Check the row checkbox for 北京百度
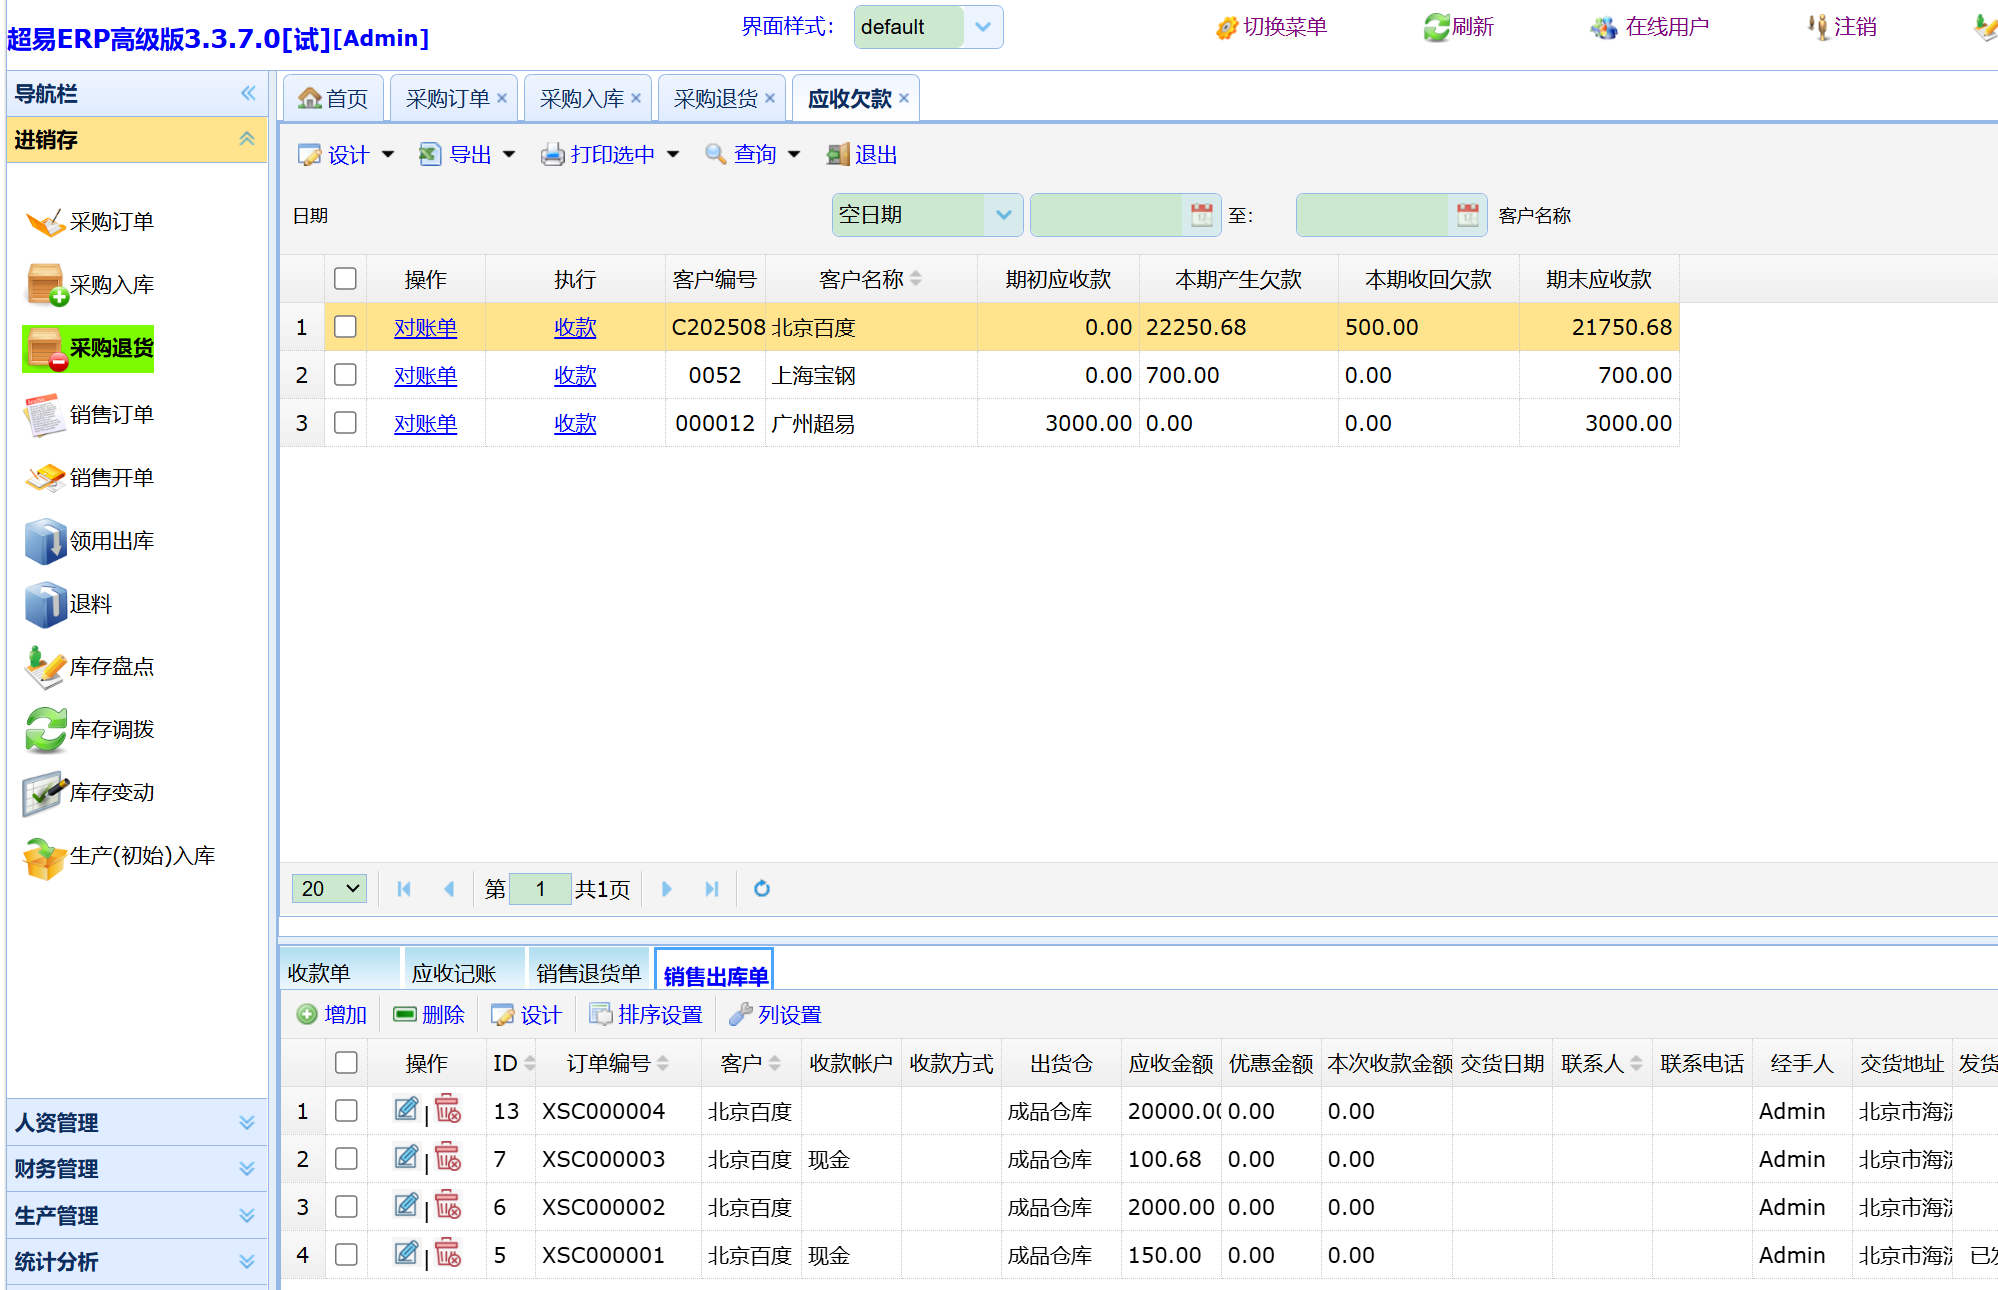Image resolution: width=1998 pixels, height=1290 pixels. pyautogui.click(x=345, y=327)
